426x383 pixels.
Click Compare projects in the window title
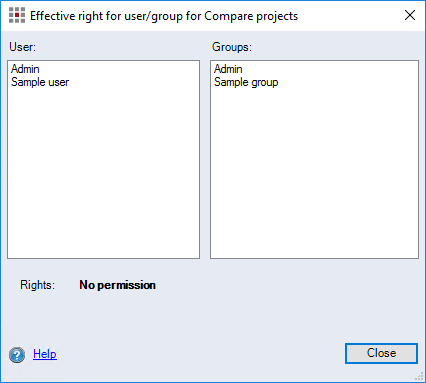pyautogui.click(x=251, y=16)
